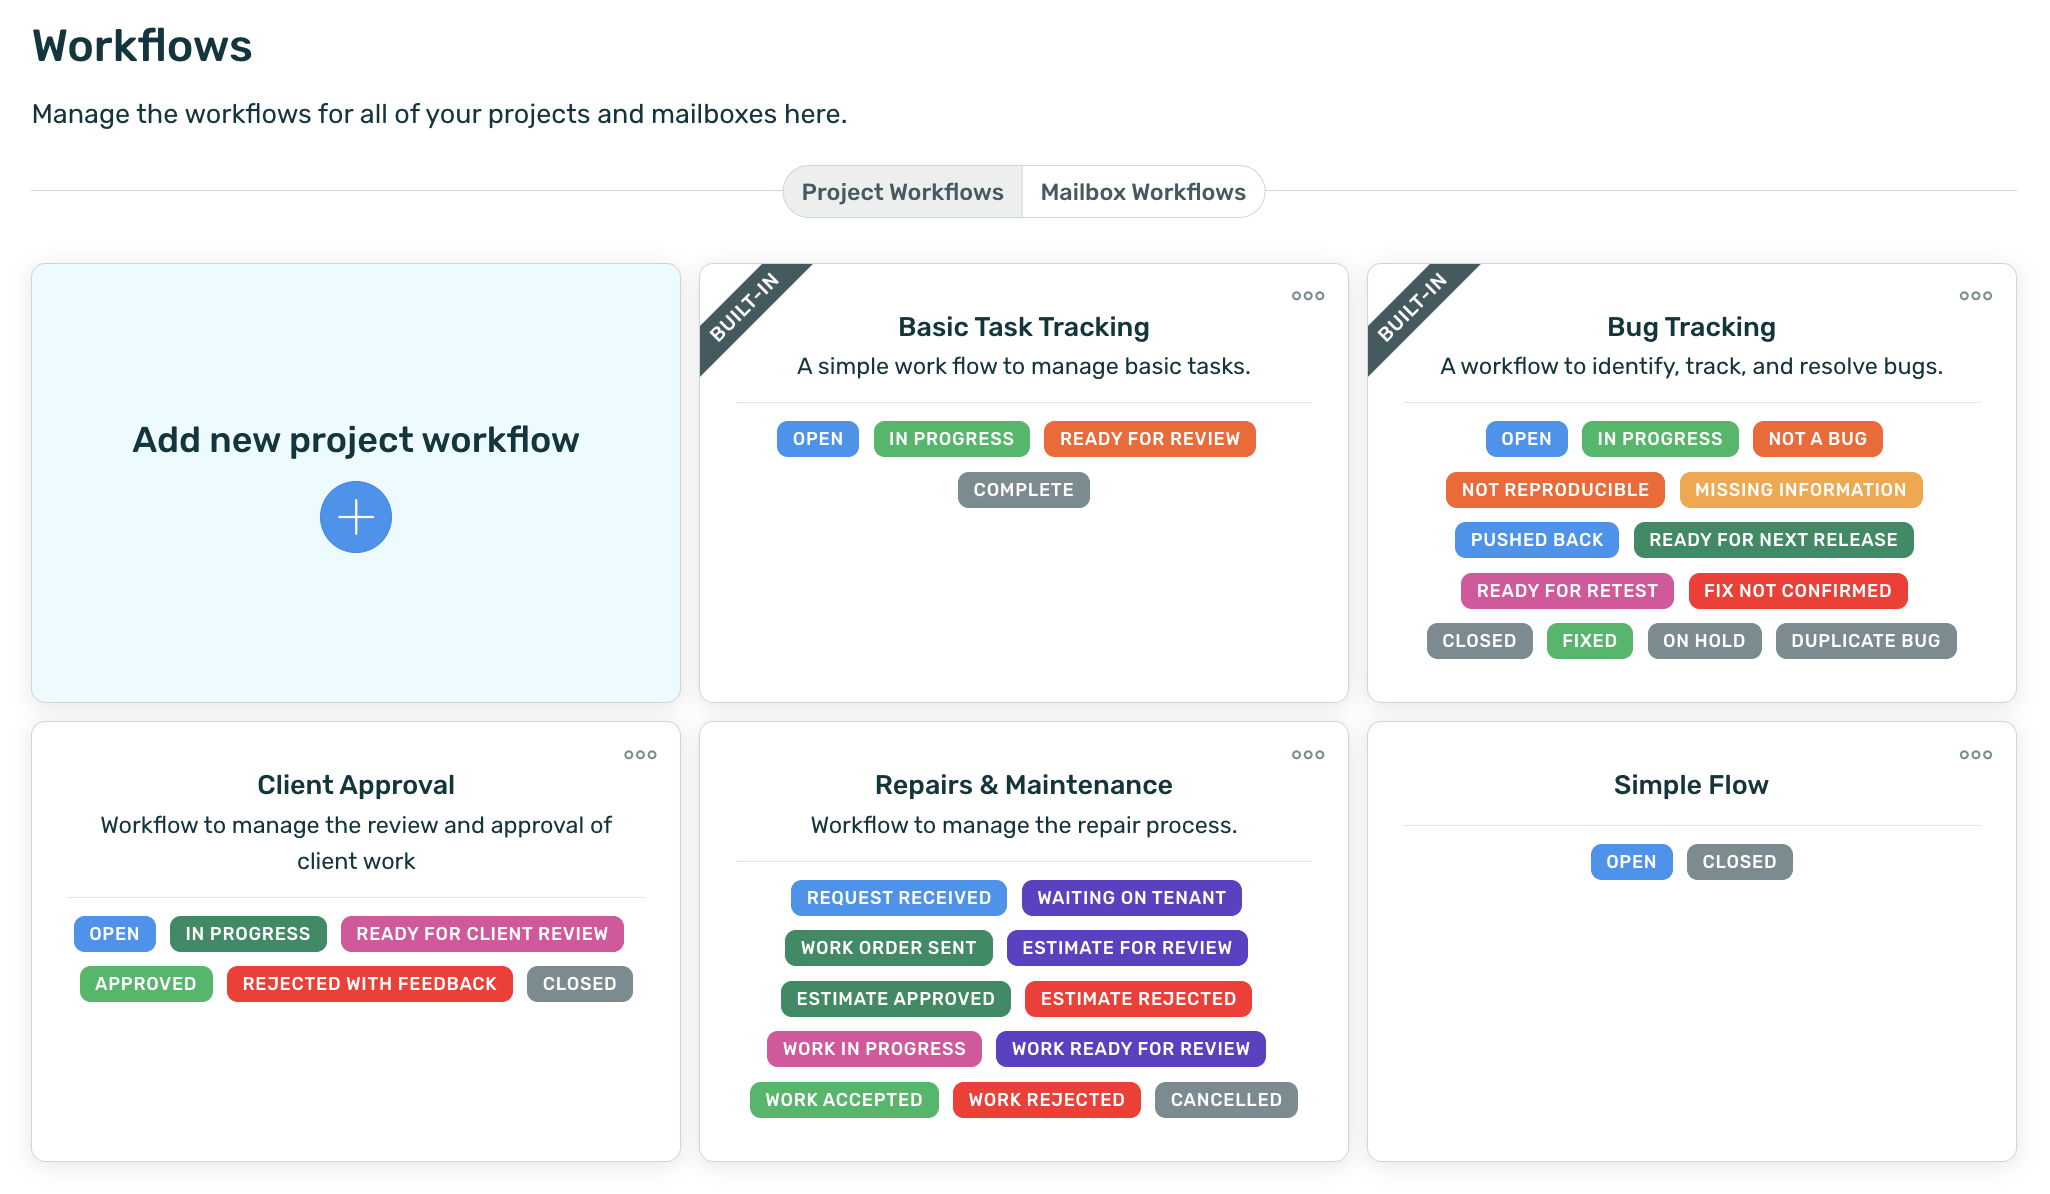The width and height of the screenshot is (2050, 1194).
Task: Select the READY FOR NEXT RELEASE status
Action: click(1773, 539)
